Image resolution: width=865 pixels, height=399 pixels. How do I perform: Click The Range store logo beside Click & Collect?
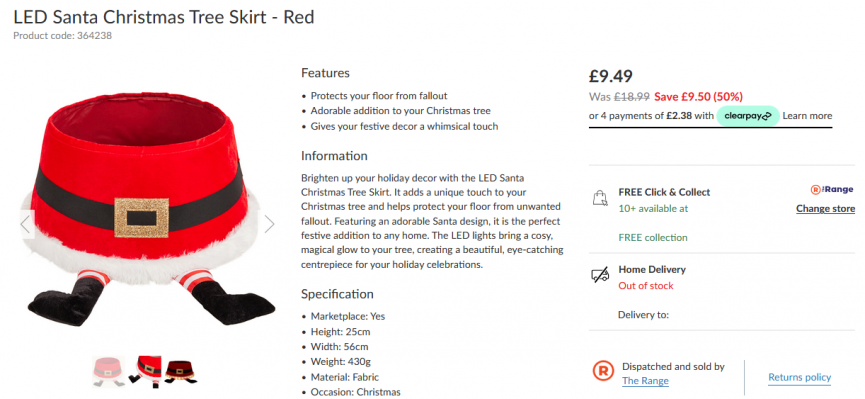click(832, 189)
